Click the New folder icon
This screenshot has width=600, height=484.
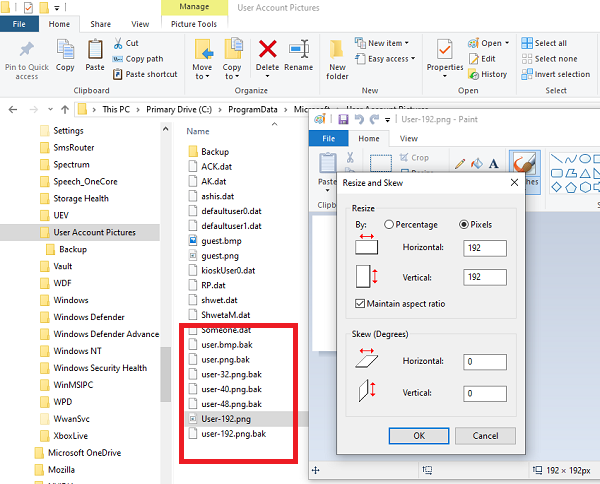click(x=336, y=49)
